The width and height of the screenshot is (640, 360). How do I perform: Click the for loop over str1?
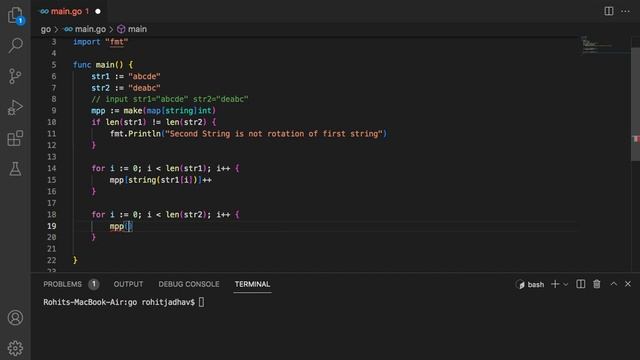pyautogui.click(x=165, y=168)
